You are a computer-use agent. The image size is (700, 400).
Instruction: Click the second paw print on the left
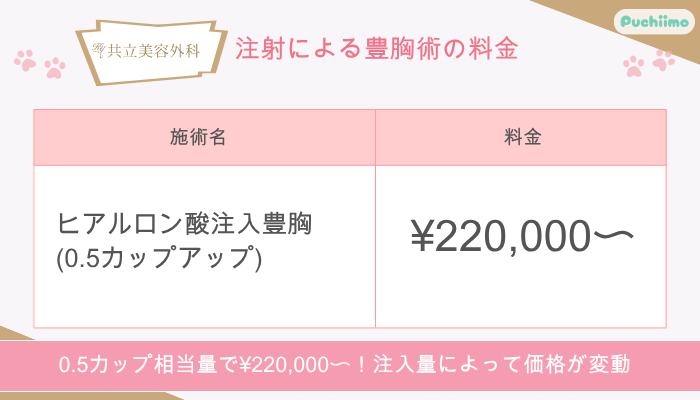coord(54,68)
